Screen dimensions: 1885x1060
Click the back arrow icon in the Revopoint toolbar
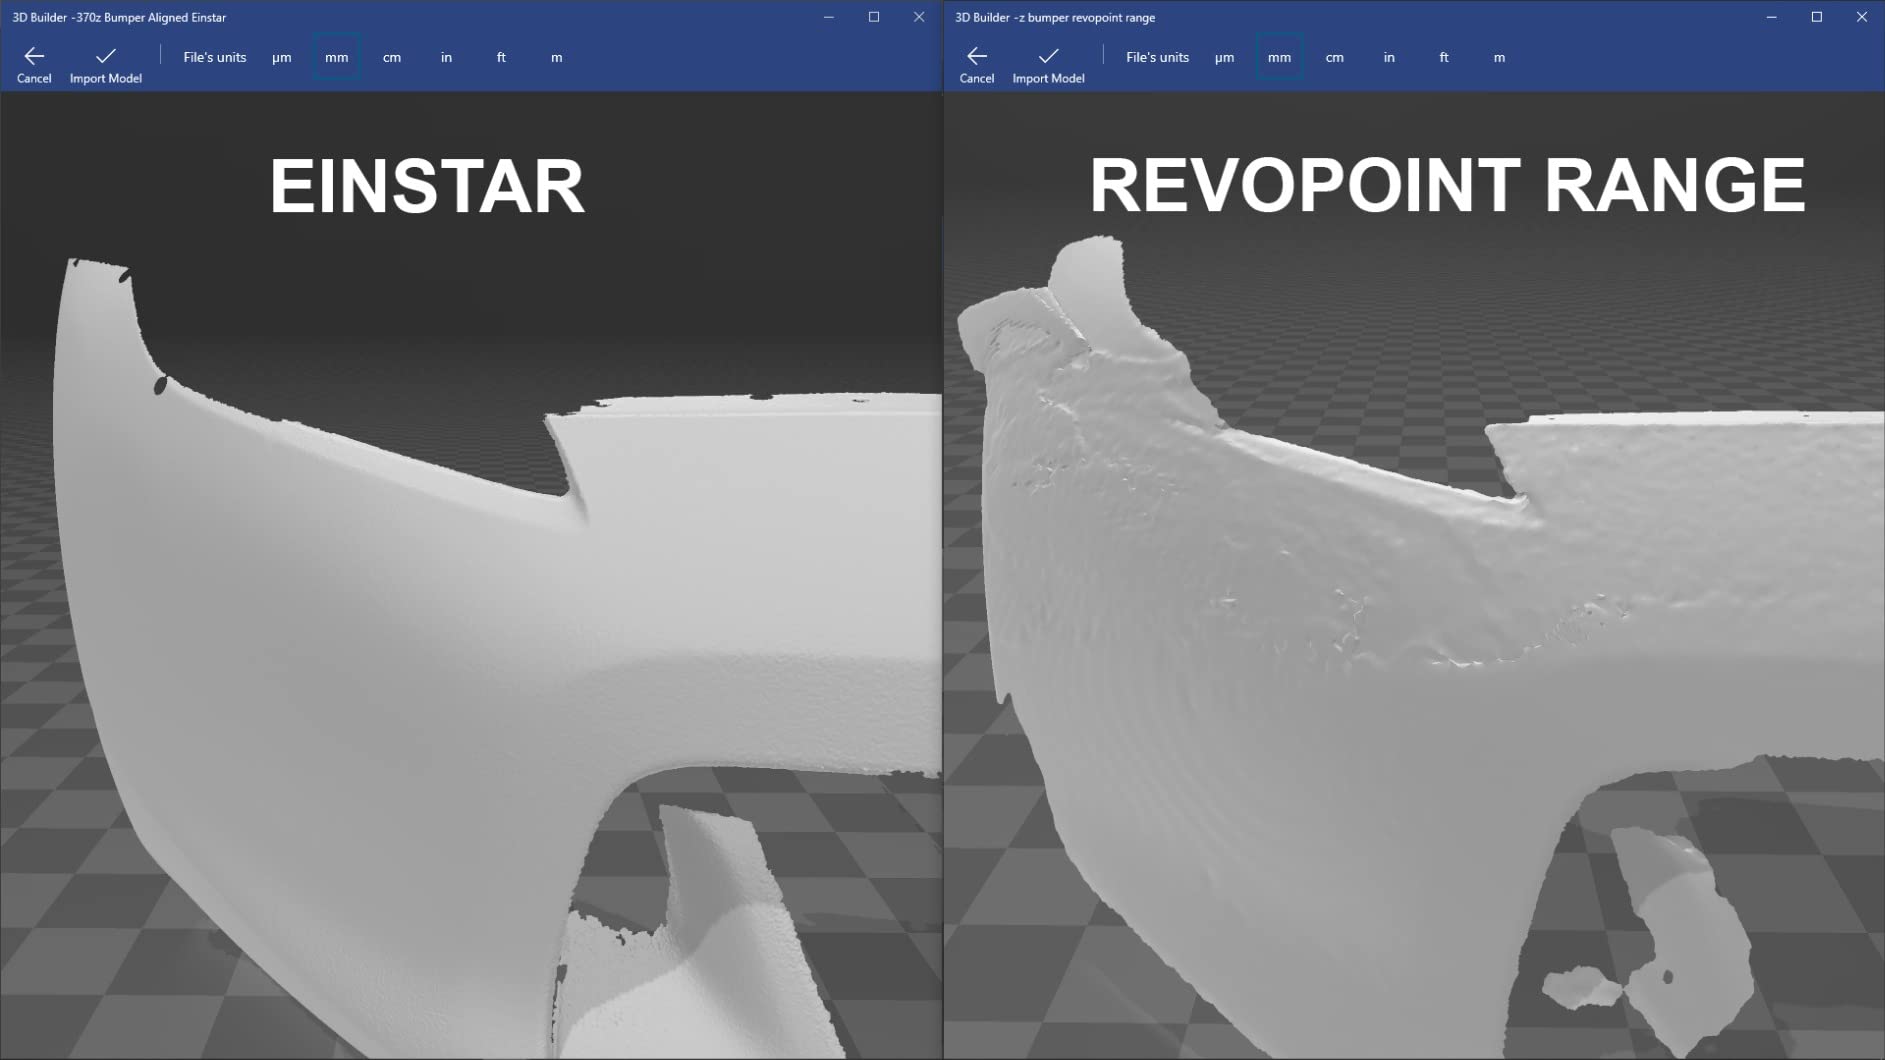point(975,57)
